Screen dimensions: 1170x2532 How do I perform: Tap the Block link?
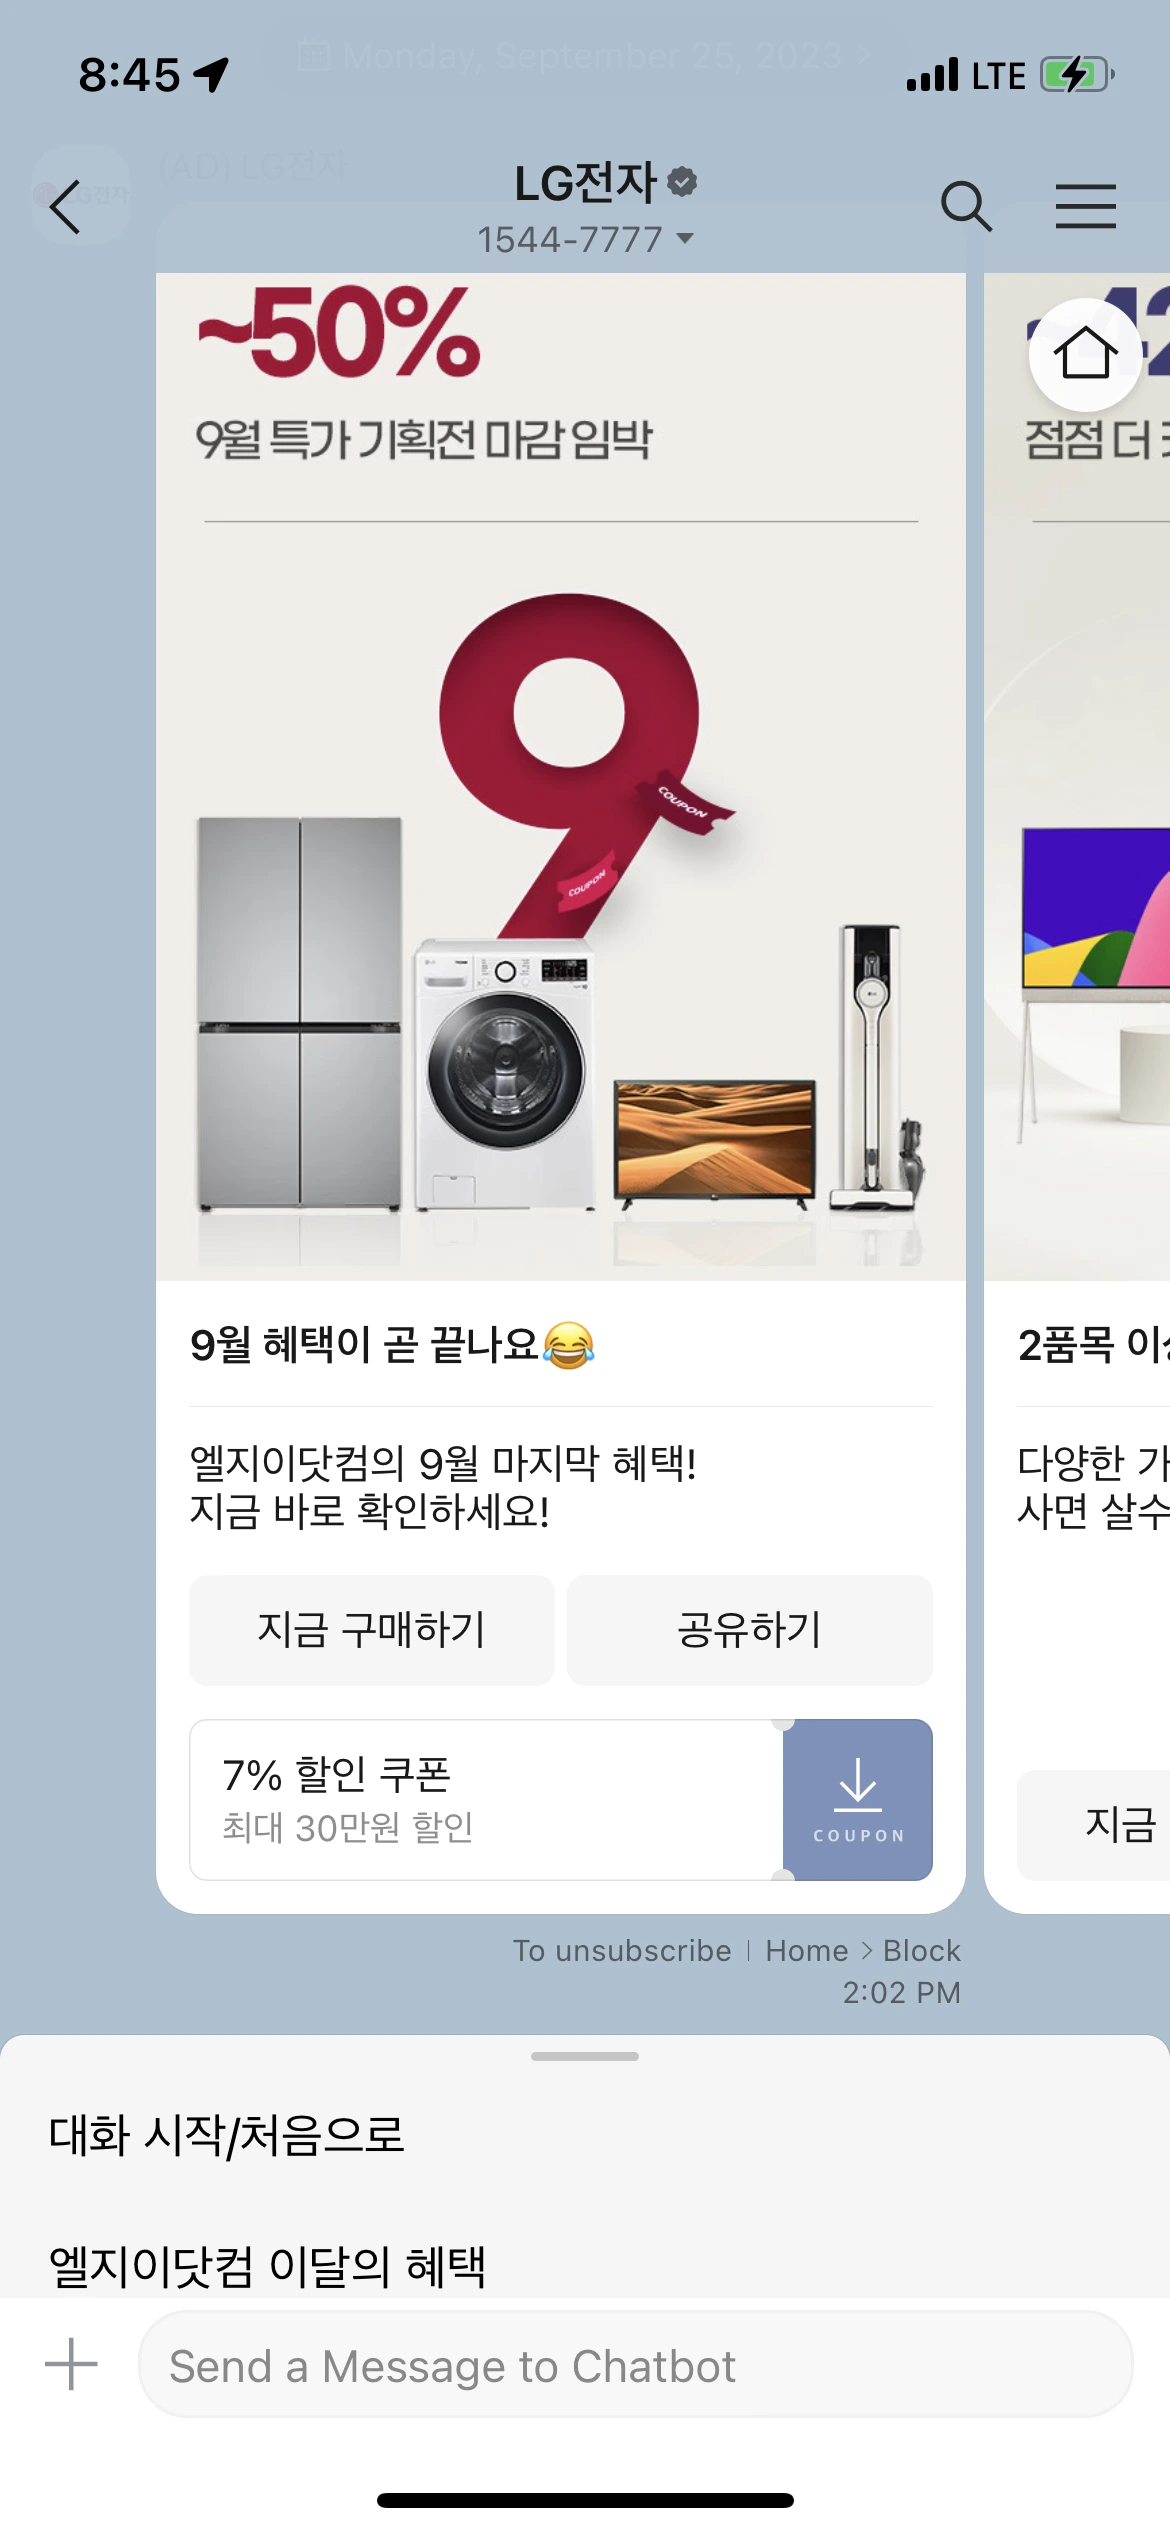[921, 1950]
